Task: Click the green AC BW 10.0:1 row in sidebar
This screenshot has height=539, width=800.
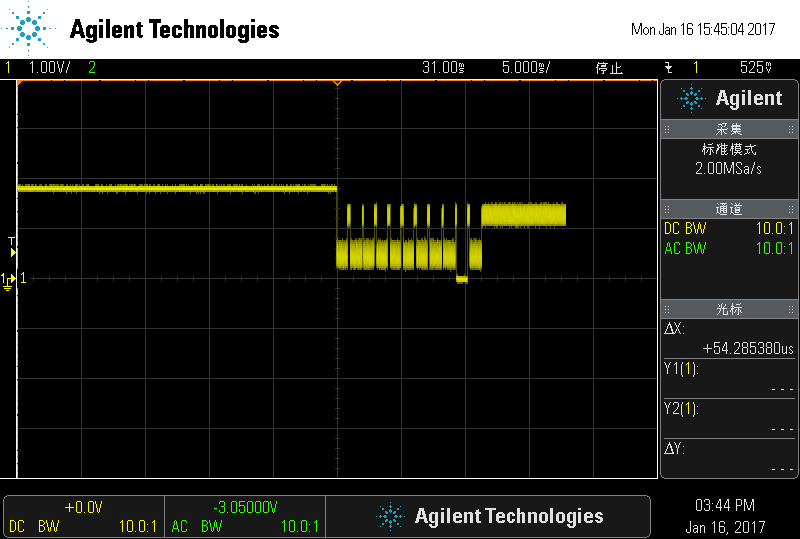Action: (x=729, y=249)
